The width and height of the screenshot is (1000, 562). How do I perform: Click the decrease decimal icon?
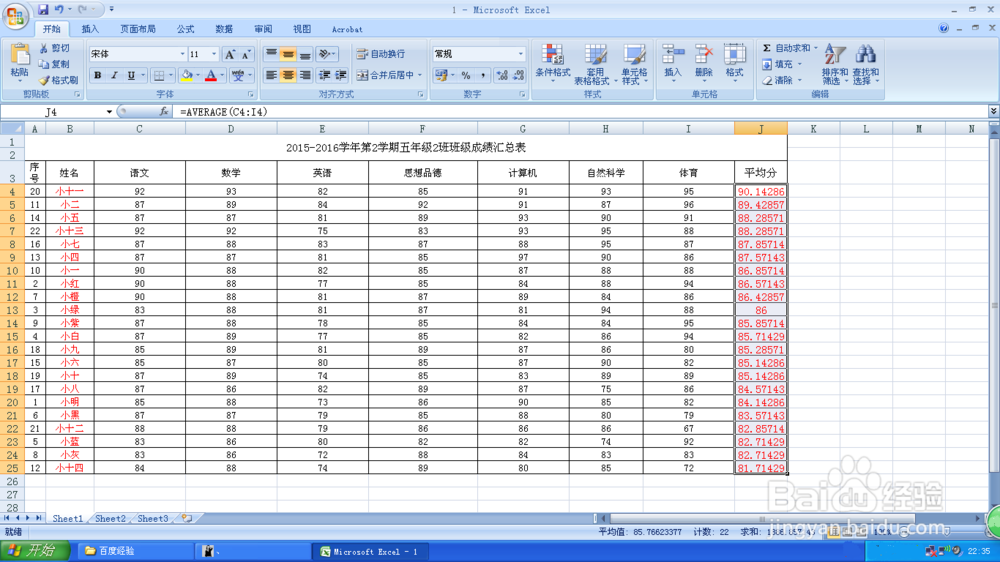tap(518, 75)
